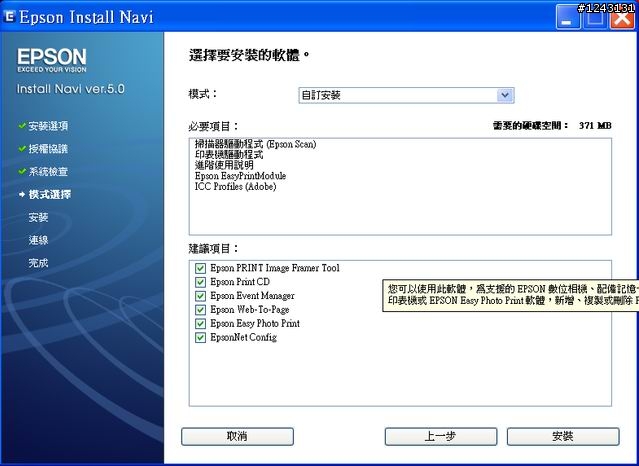Select the 連線 step in sidebar
Image resolution: width=639 pixels, height=466 pixels.
pos(38,240)
